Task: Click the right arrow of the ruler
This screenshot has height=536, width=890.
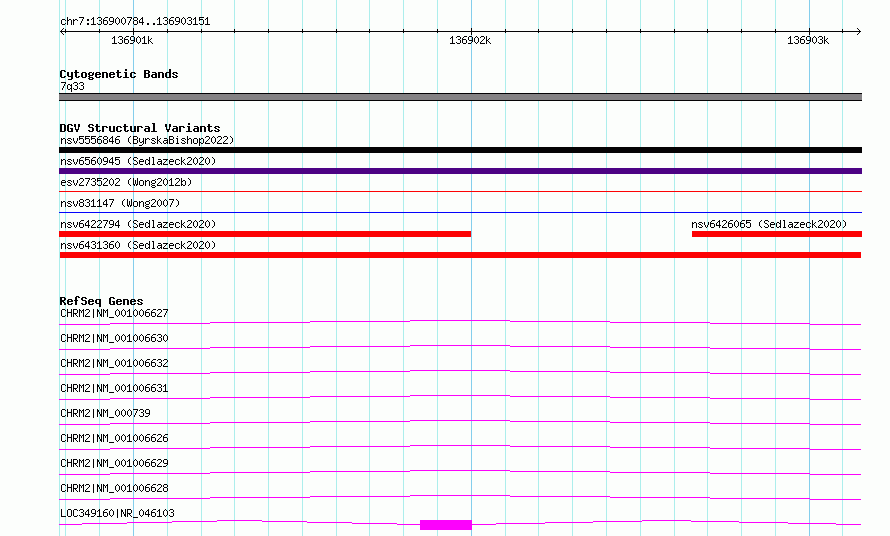Action: point(858,32)
